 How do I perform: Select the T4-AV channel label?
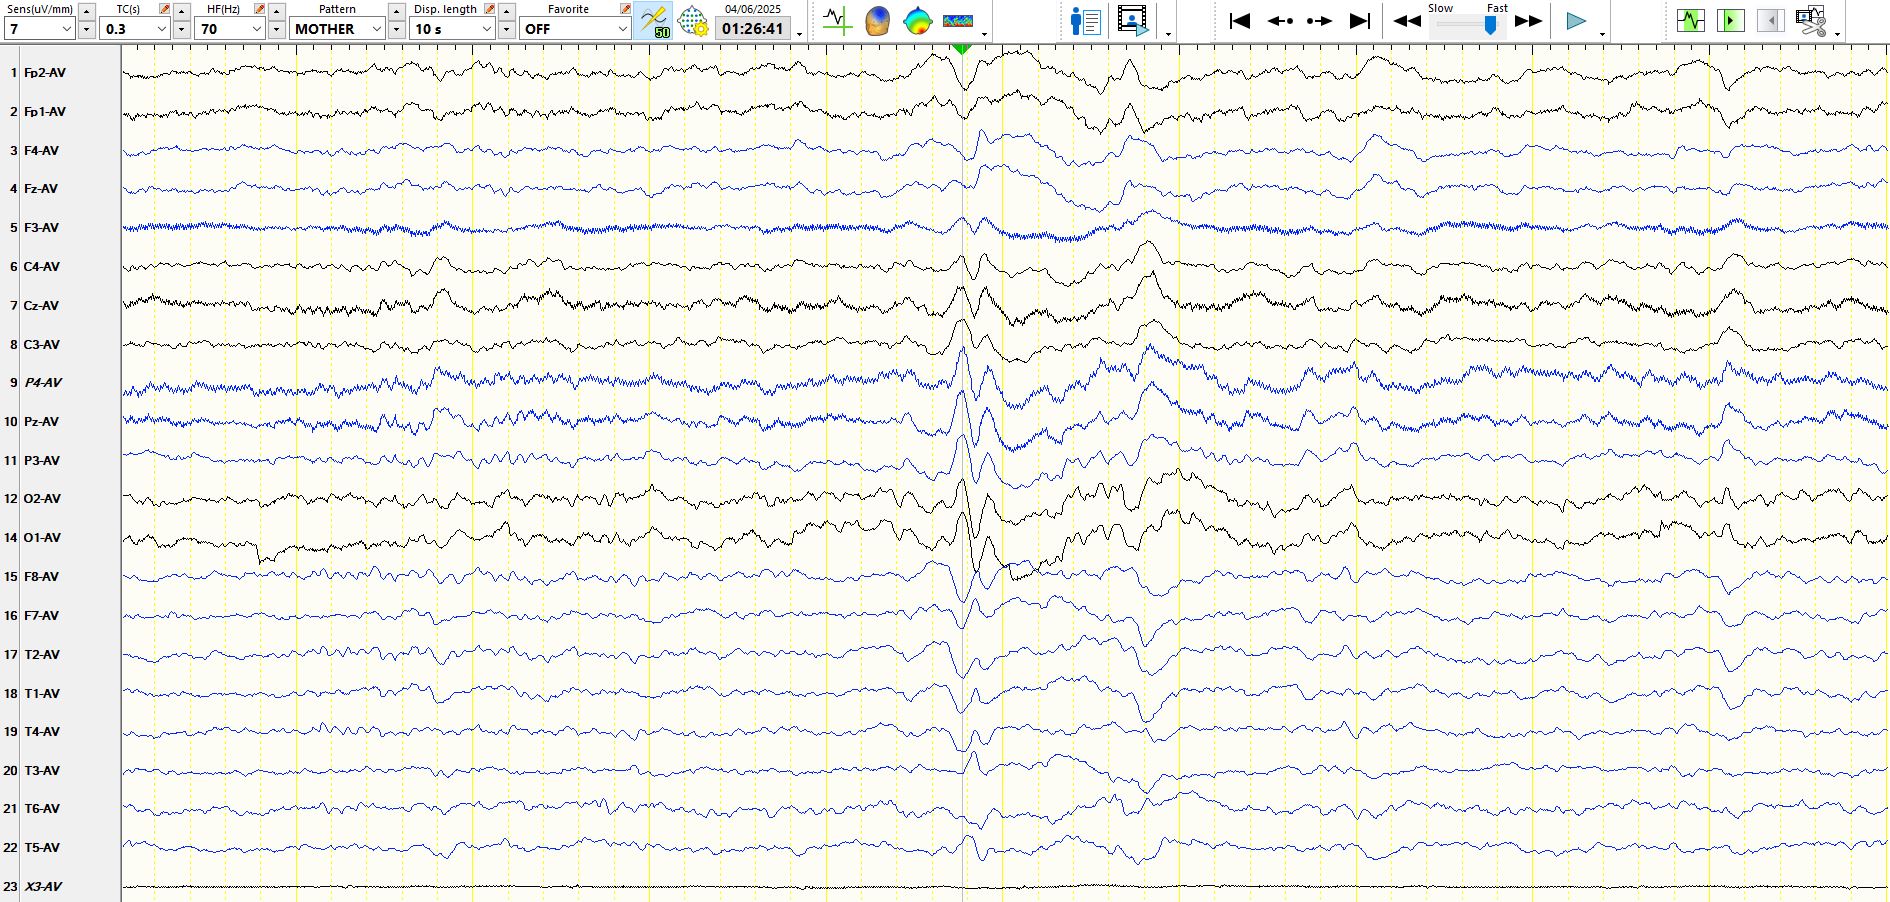click(x=42, y=732)
